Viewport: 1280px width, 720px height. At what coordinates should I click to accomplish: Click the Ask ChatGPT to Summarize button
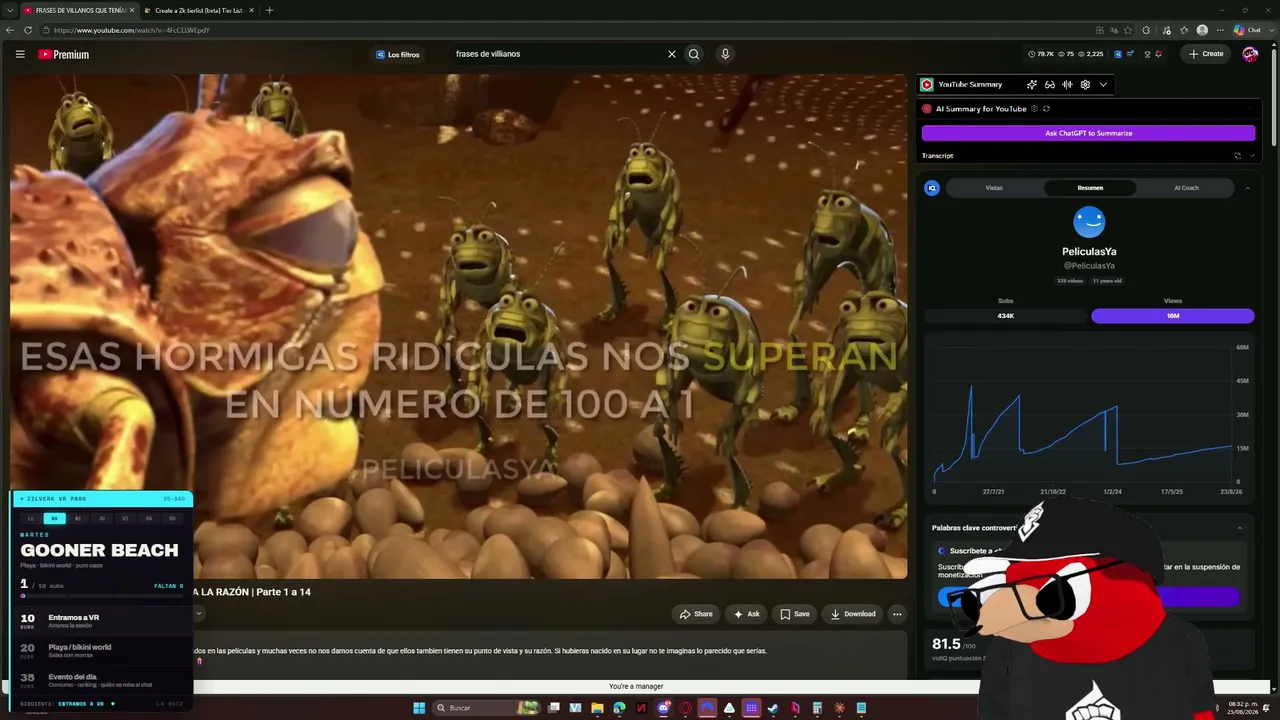[1088, 133]
